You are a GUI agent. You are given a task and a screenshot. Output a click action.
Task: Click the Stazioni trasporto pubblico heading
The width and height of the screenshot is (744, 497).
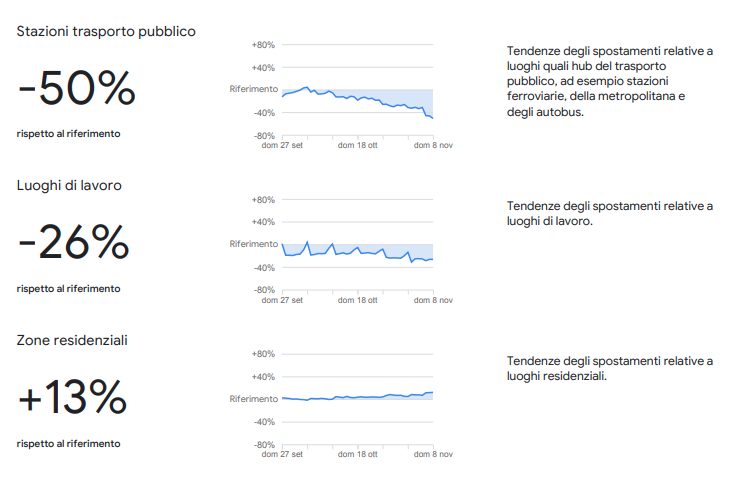106,31
